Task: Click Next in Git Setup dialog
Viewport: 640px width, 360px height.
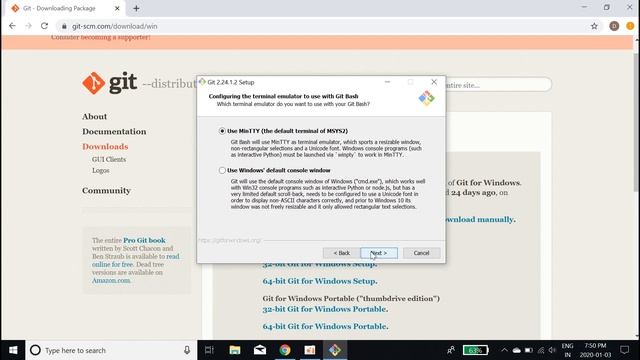Action: [379, 253]
